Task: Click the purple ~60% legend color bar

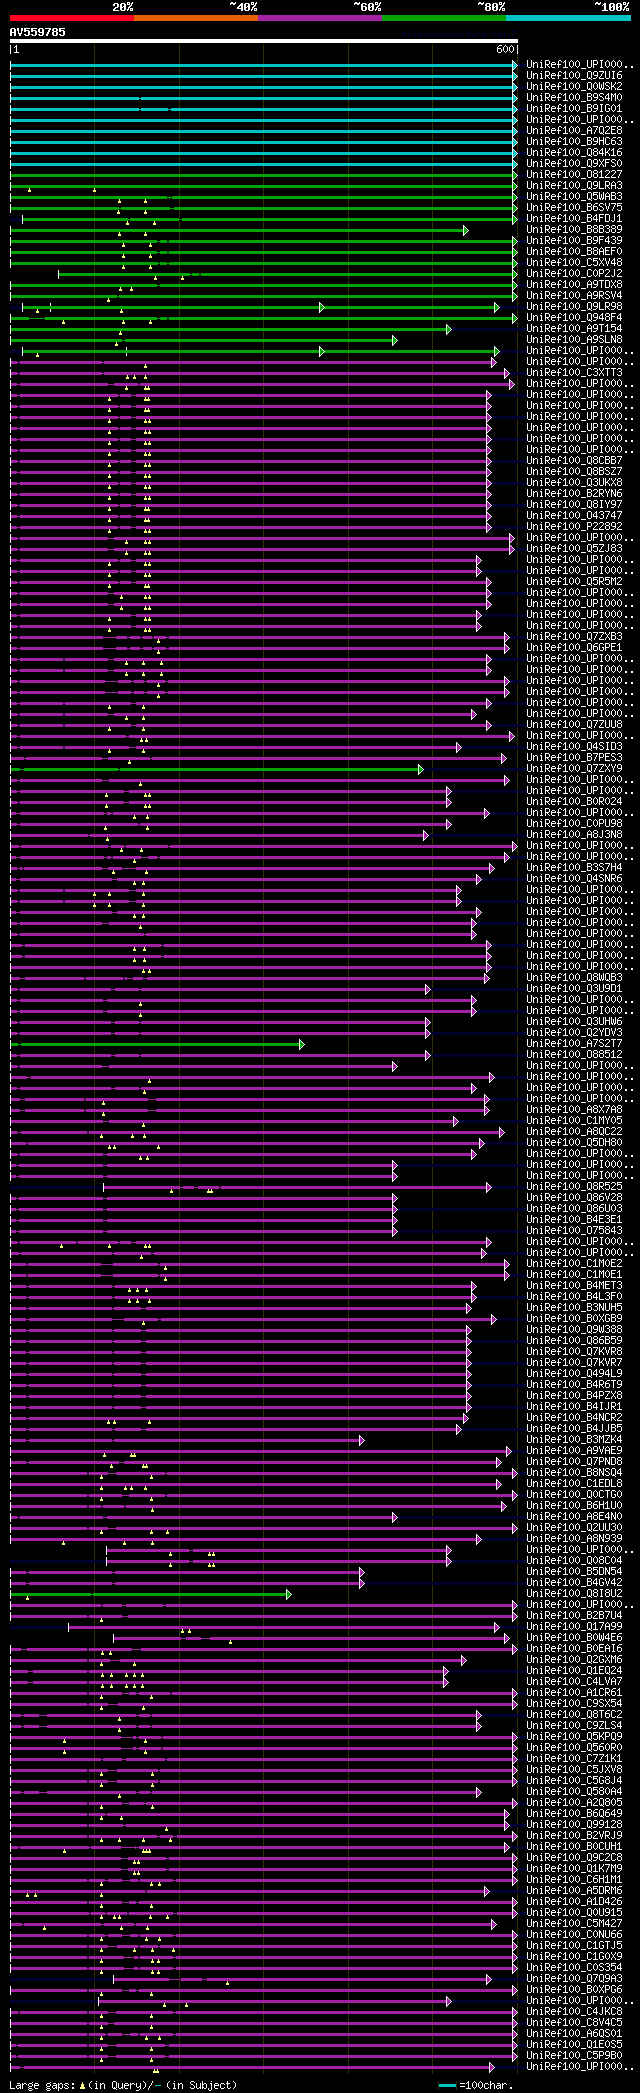Action: tap(320, 17)
